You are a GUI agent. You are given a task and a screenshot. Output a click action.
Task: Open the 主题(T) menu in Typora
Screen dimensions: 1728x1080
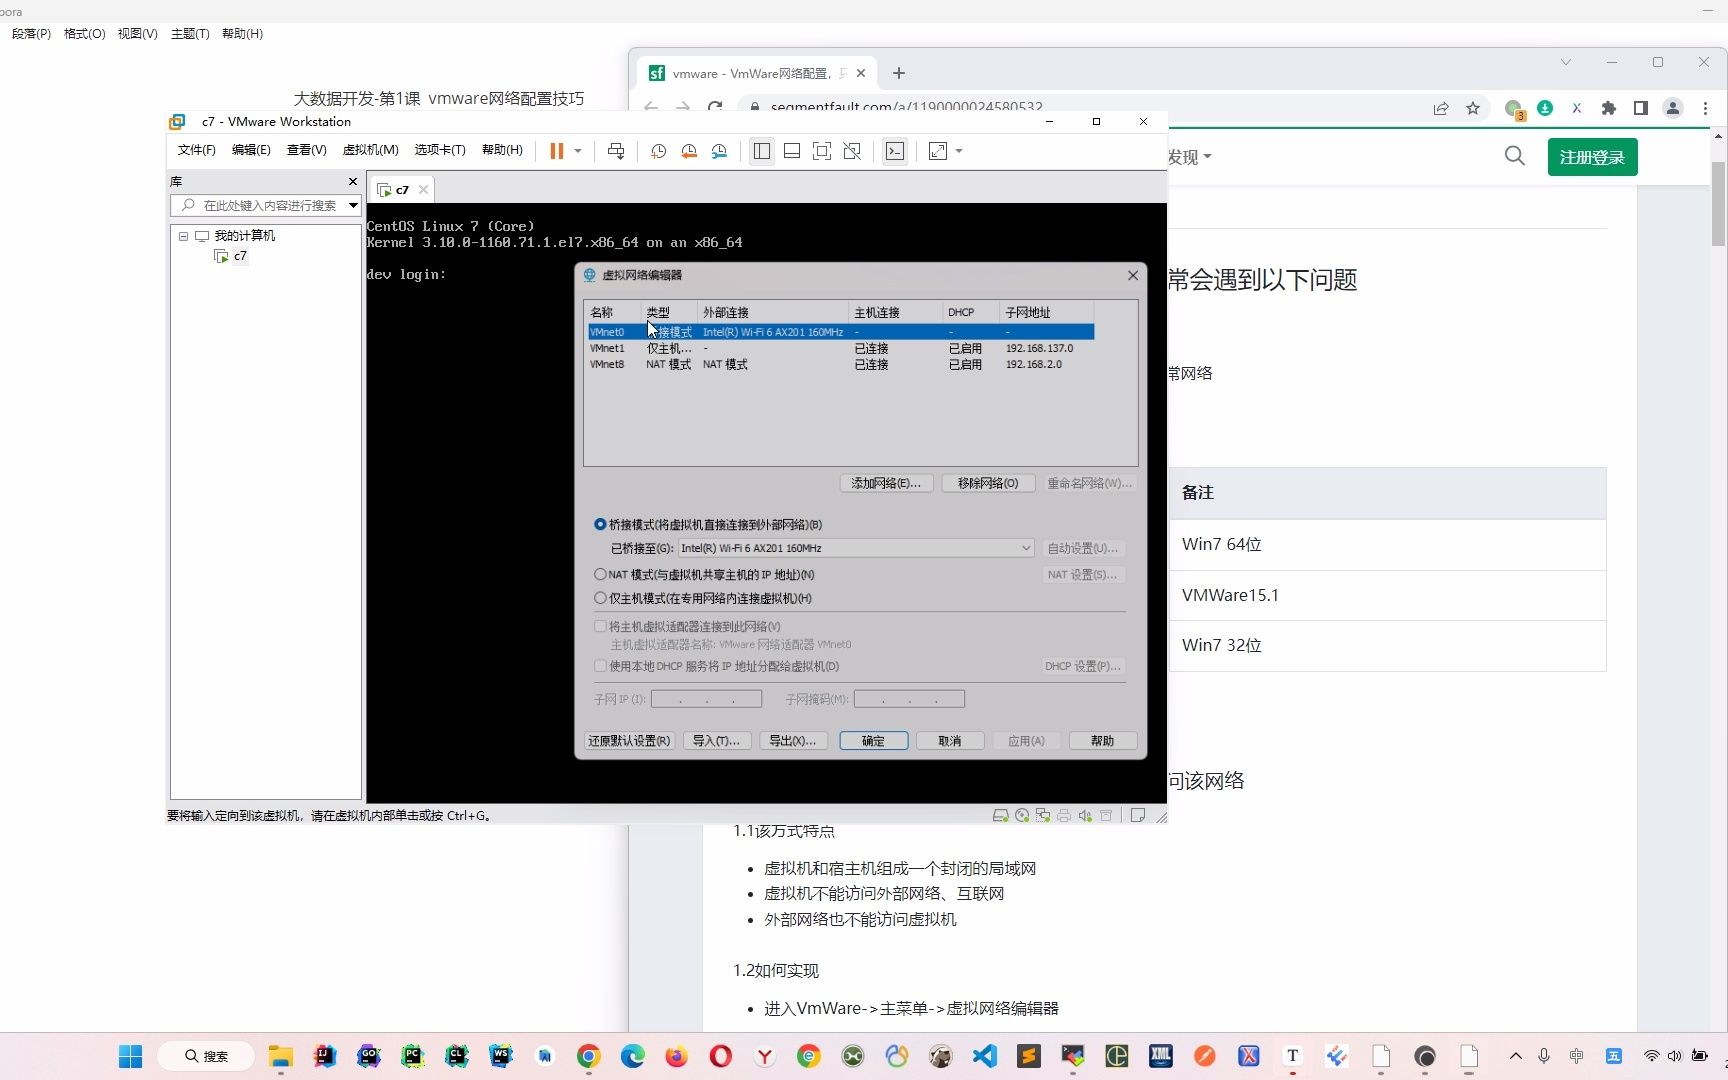(190, 34)
